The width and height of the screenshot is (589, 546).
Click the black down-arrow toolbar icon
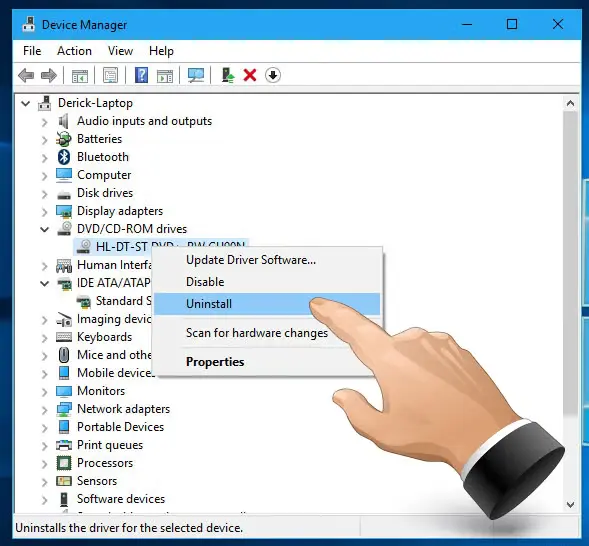(x=273, y=75)
